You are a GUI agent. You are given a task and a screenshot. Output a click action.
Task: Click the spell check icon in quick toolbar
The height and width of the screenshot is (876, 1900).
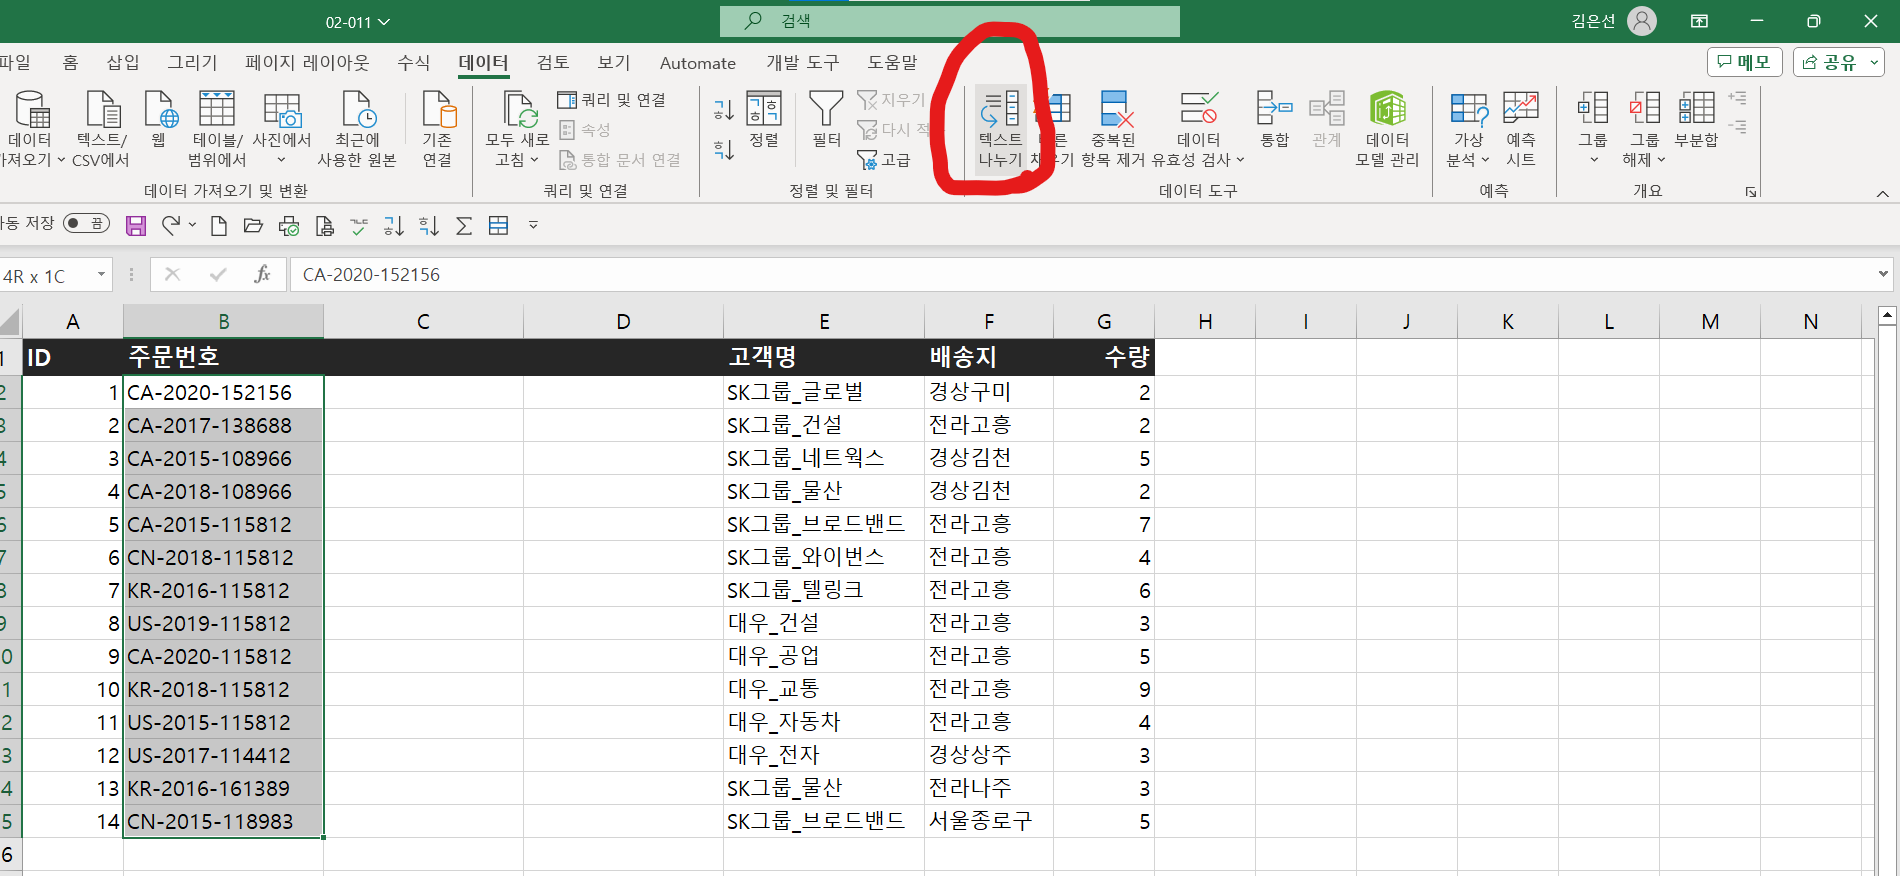(359, 226)
